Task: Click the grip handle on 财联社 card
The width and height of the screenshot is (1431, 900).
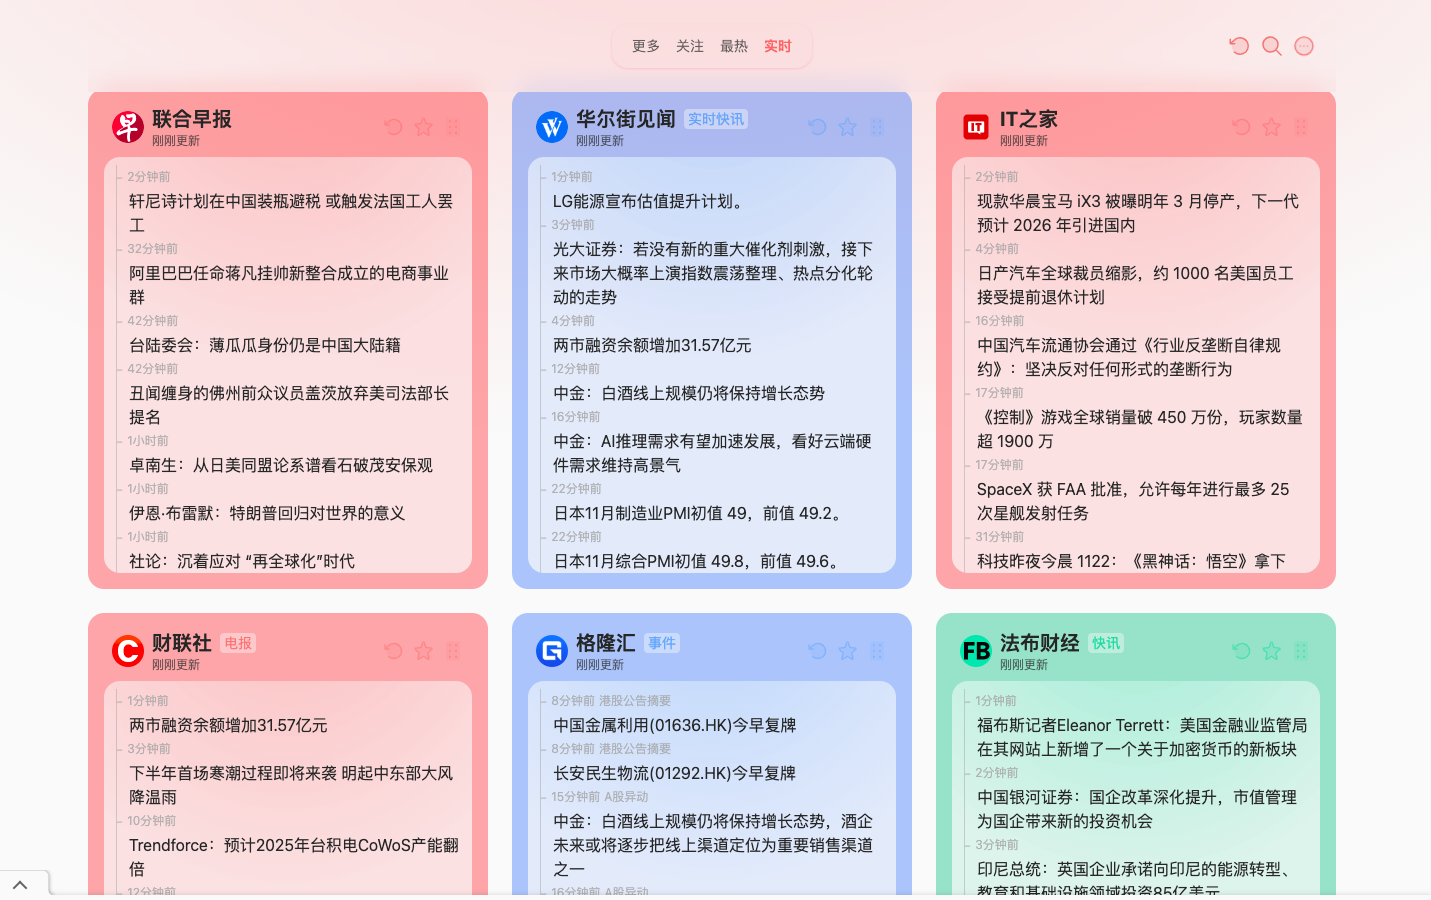Action: (453, 651)
